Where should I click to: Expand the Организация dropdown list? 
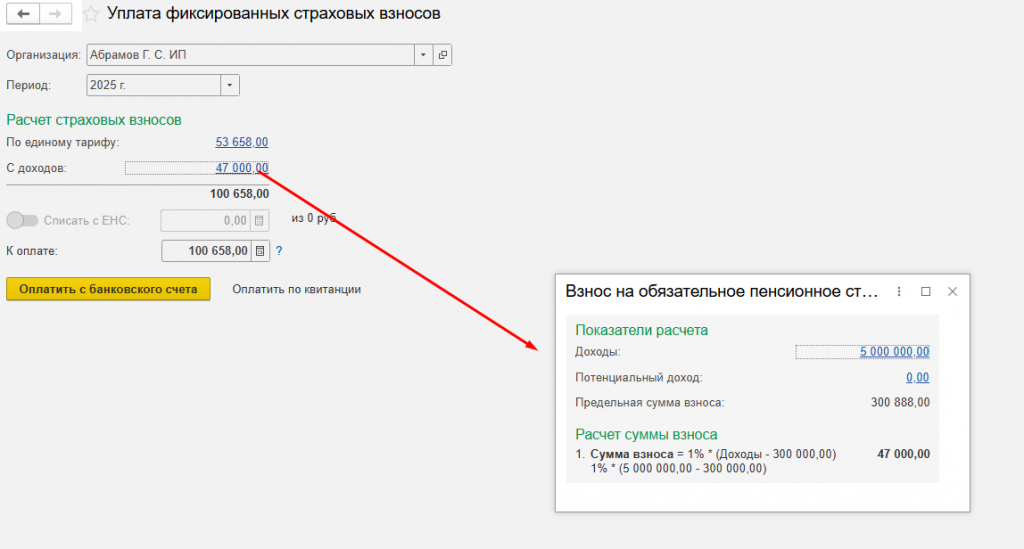click(x=423, y=55)
